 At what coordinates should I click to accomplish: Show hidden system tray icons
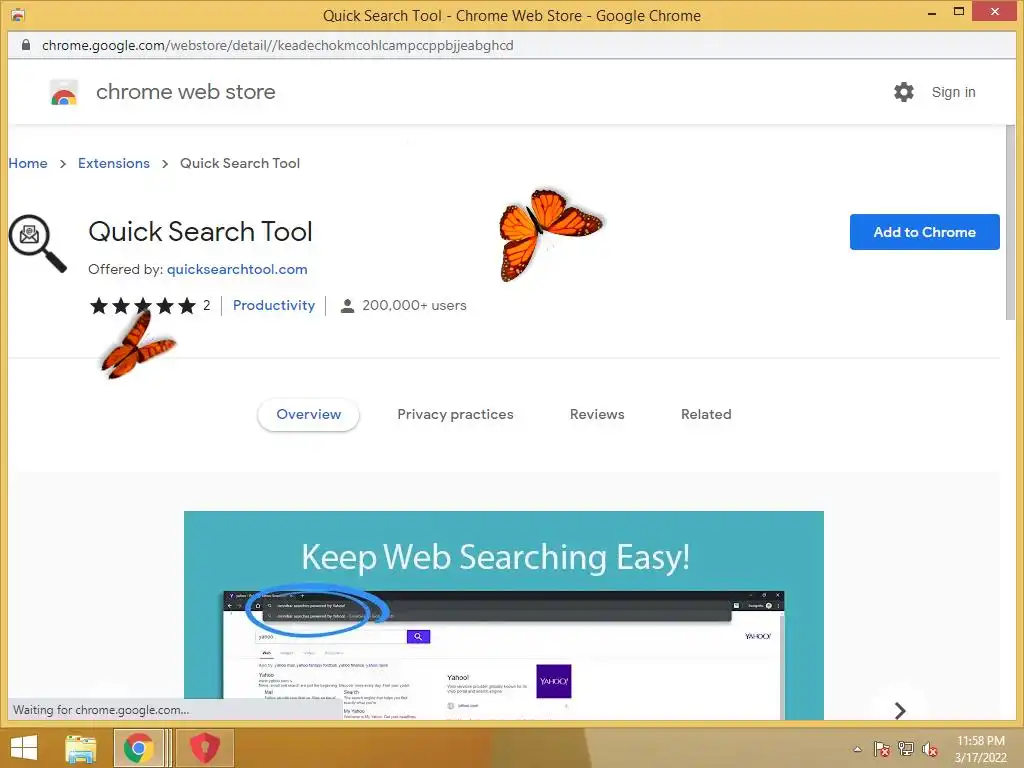857,749
